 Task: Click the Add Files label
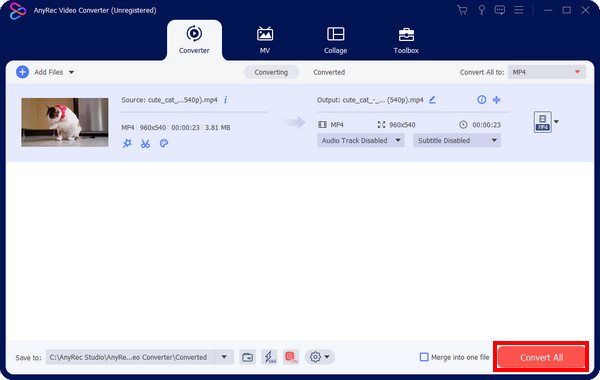tap(49, 72)
